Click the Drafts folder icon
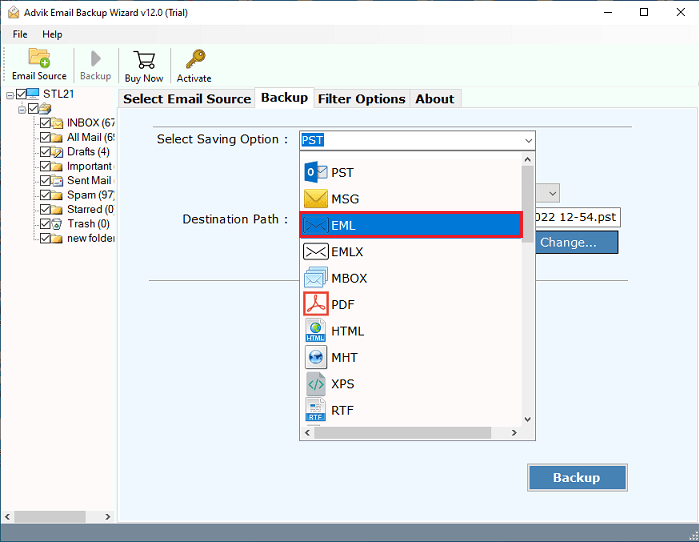699x542 pixels. [57, 152]
